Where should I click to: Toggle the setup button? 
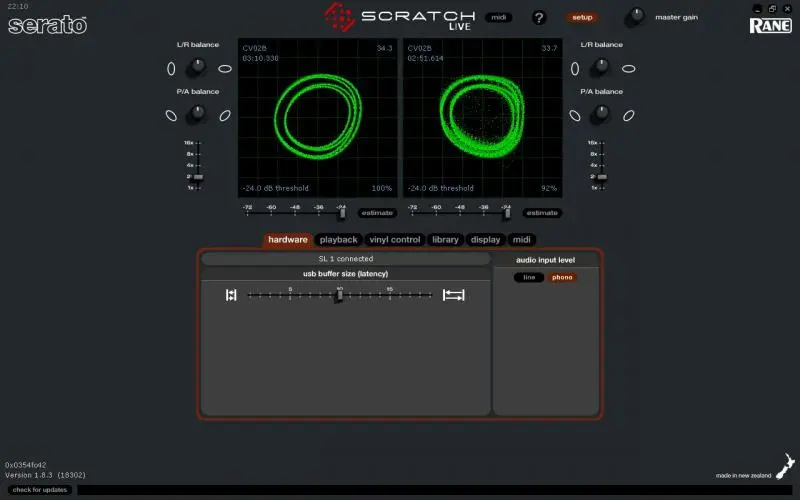(582, 17)
